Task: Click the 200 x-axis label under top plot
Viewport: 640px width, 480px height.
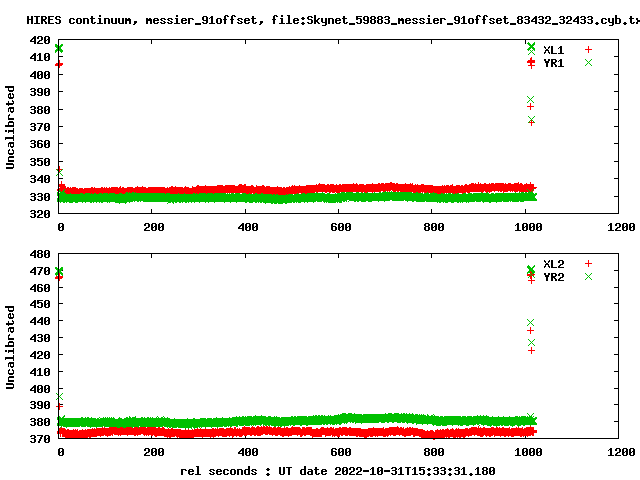Action: tap(153, 227)
